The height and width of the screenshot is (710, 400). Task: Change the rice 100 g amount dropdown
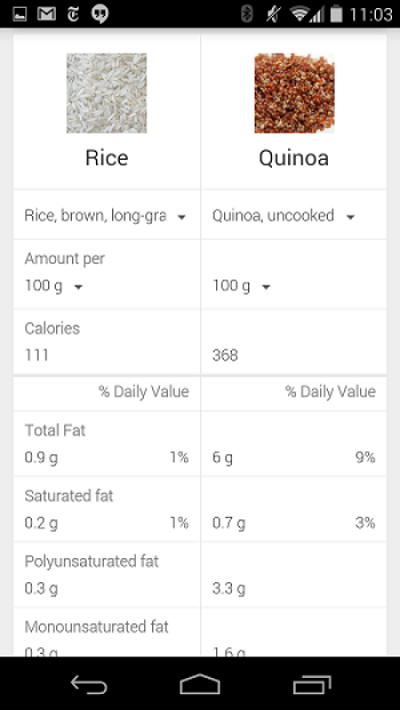pyautogui.click(x=53, y=286)
